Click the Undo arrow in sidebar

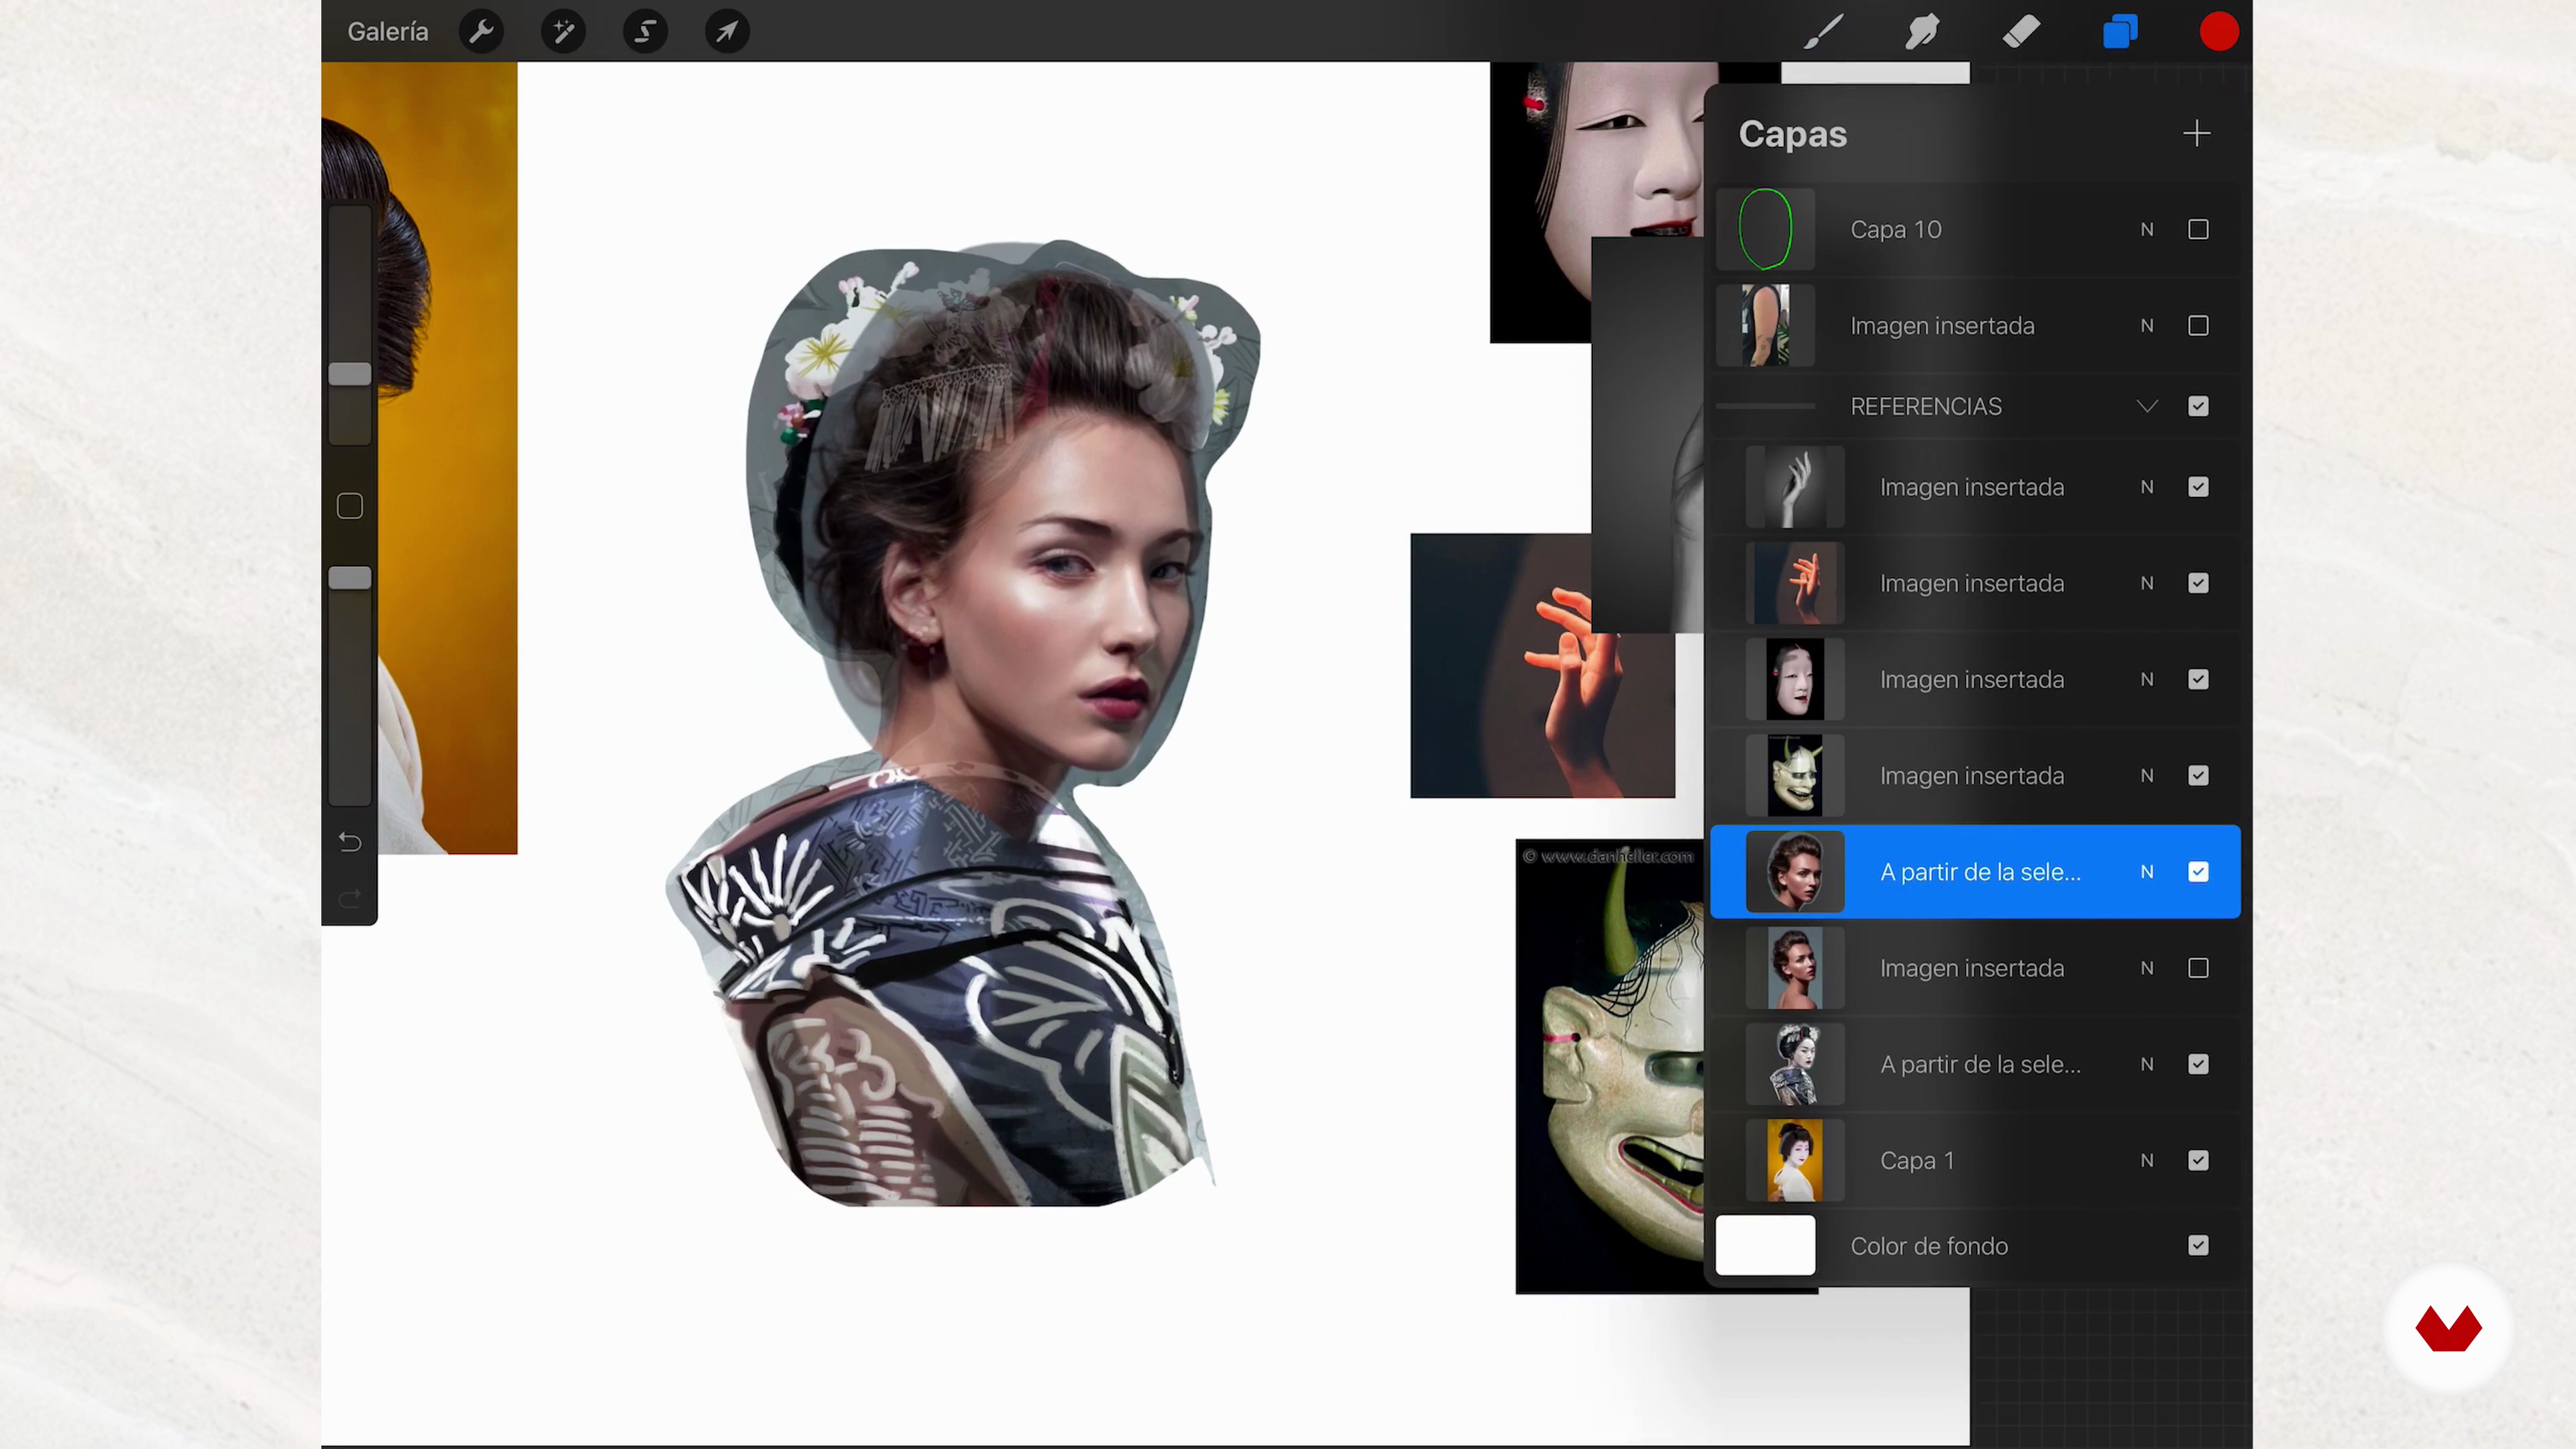coord(349,842)
